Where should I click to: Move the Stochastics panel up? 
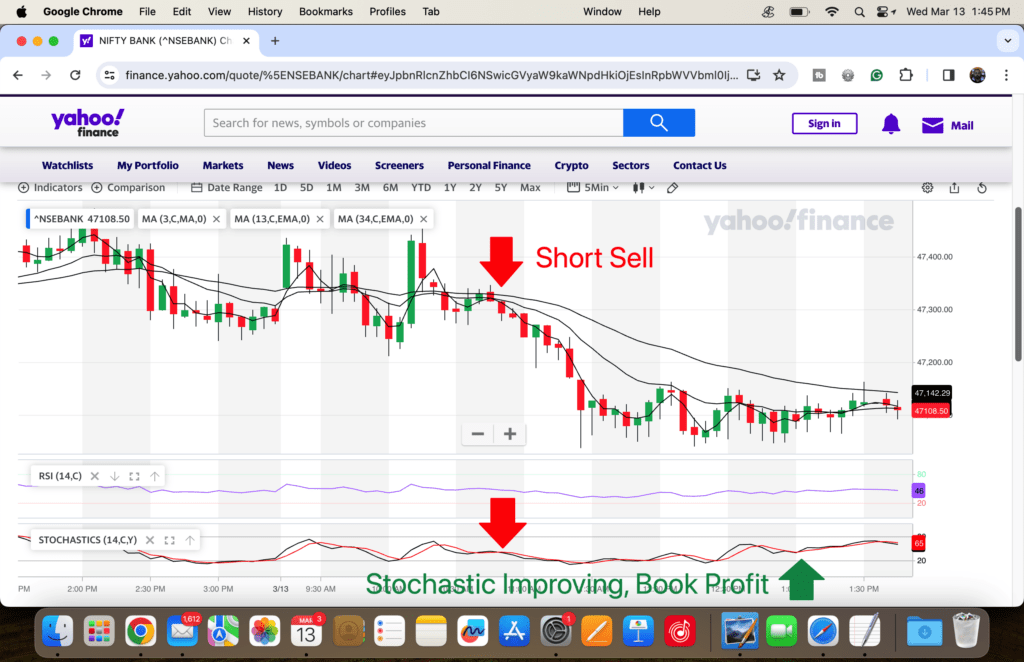click(x=190, y=540)
